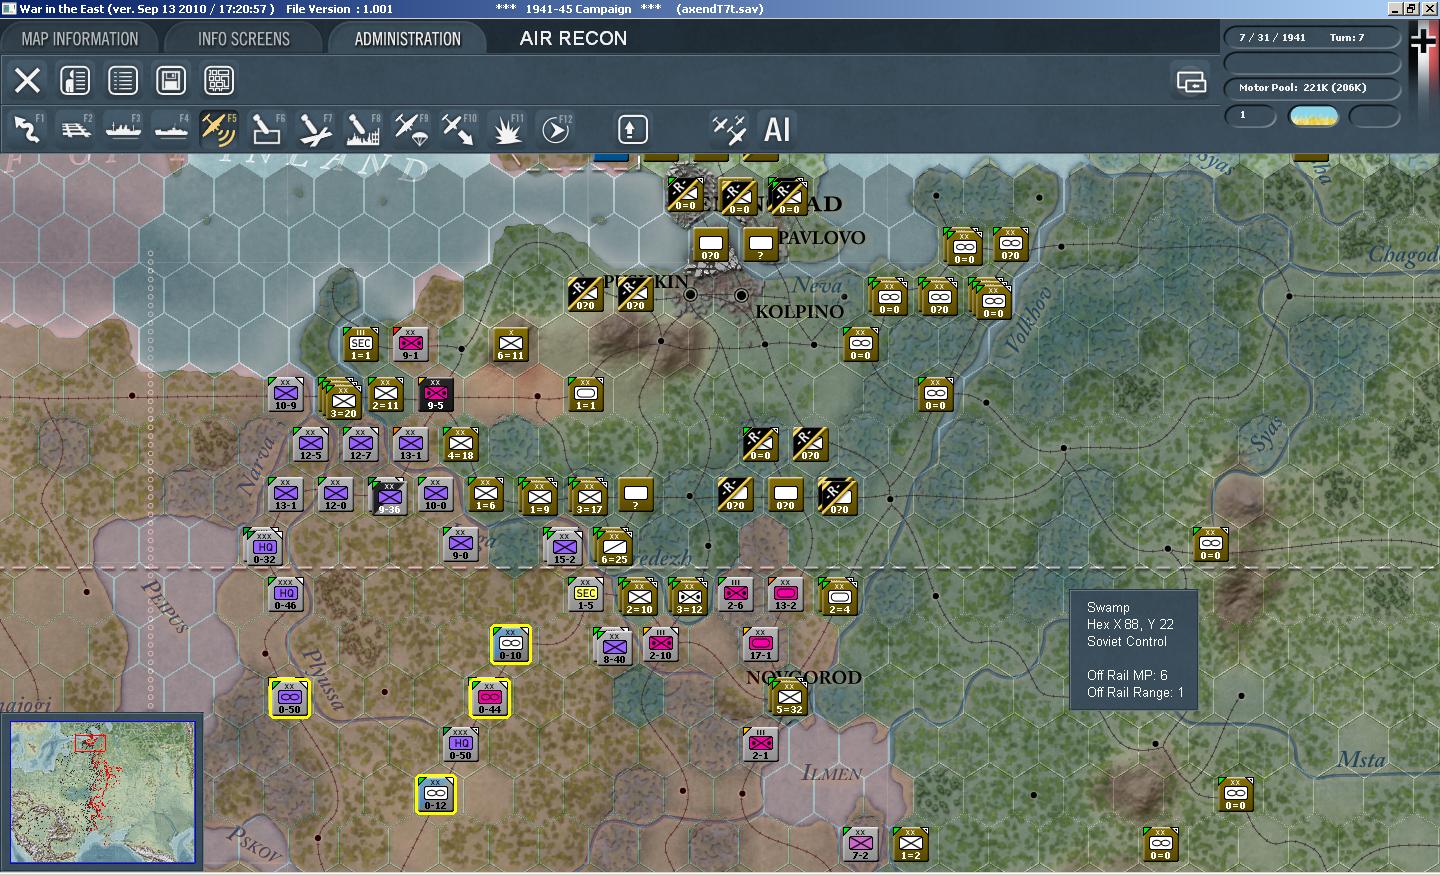Select the highlighted unit labeled 0-10
Screen dimensions: 1440x876
511,645
